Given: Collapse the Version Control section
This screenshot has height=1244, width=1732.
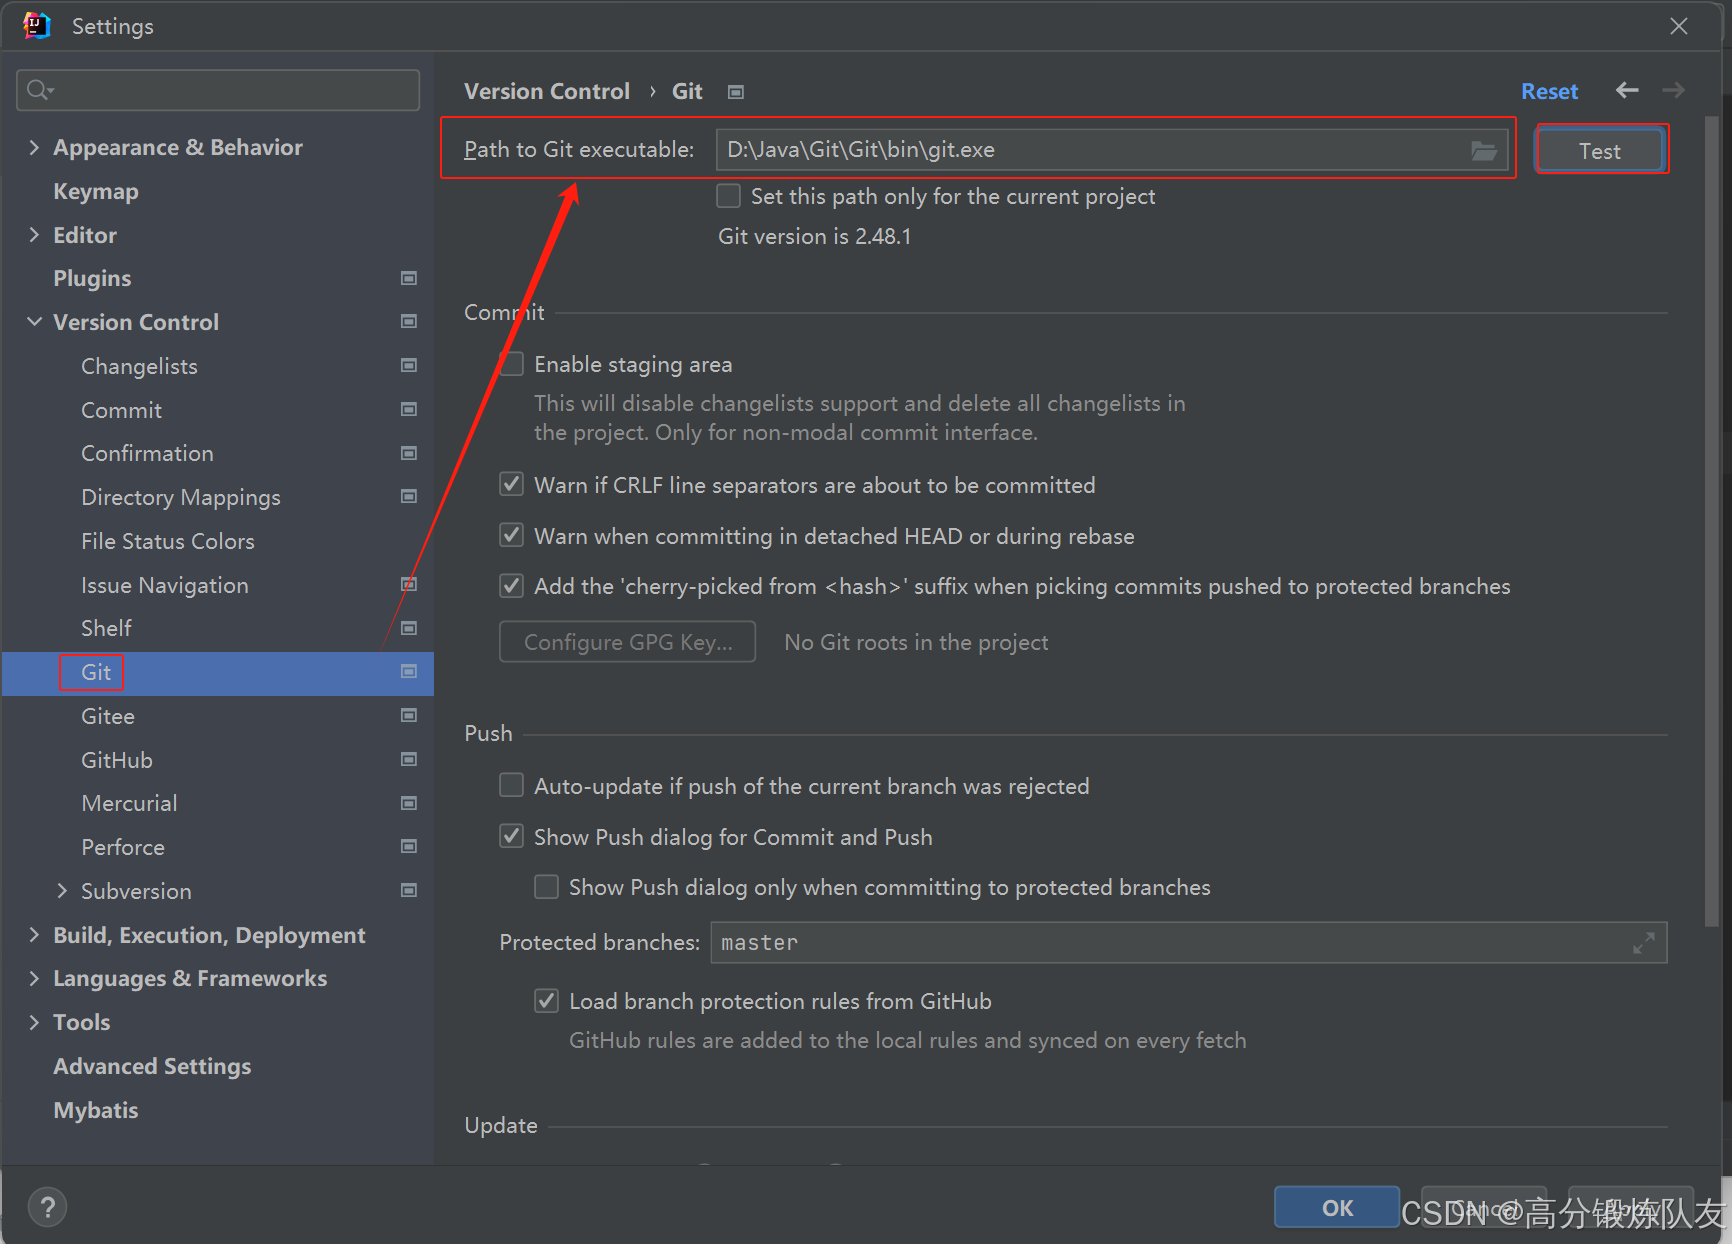Looking at the screenshot, I should click(34, 322).
